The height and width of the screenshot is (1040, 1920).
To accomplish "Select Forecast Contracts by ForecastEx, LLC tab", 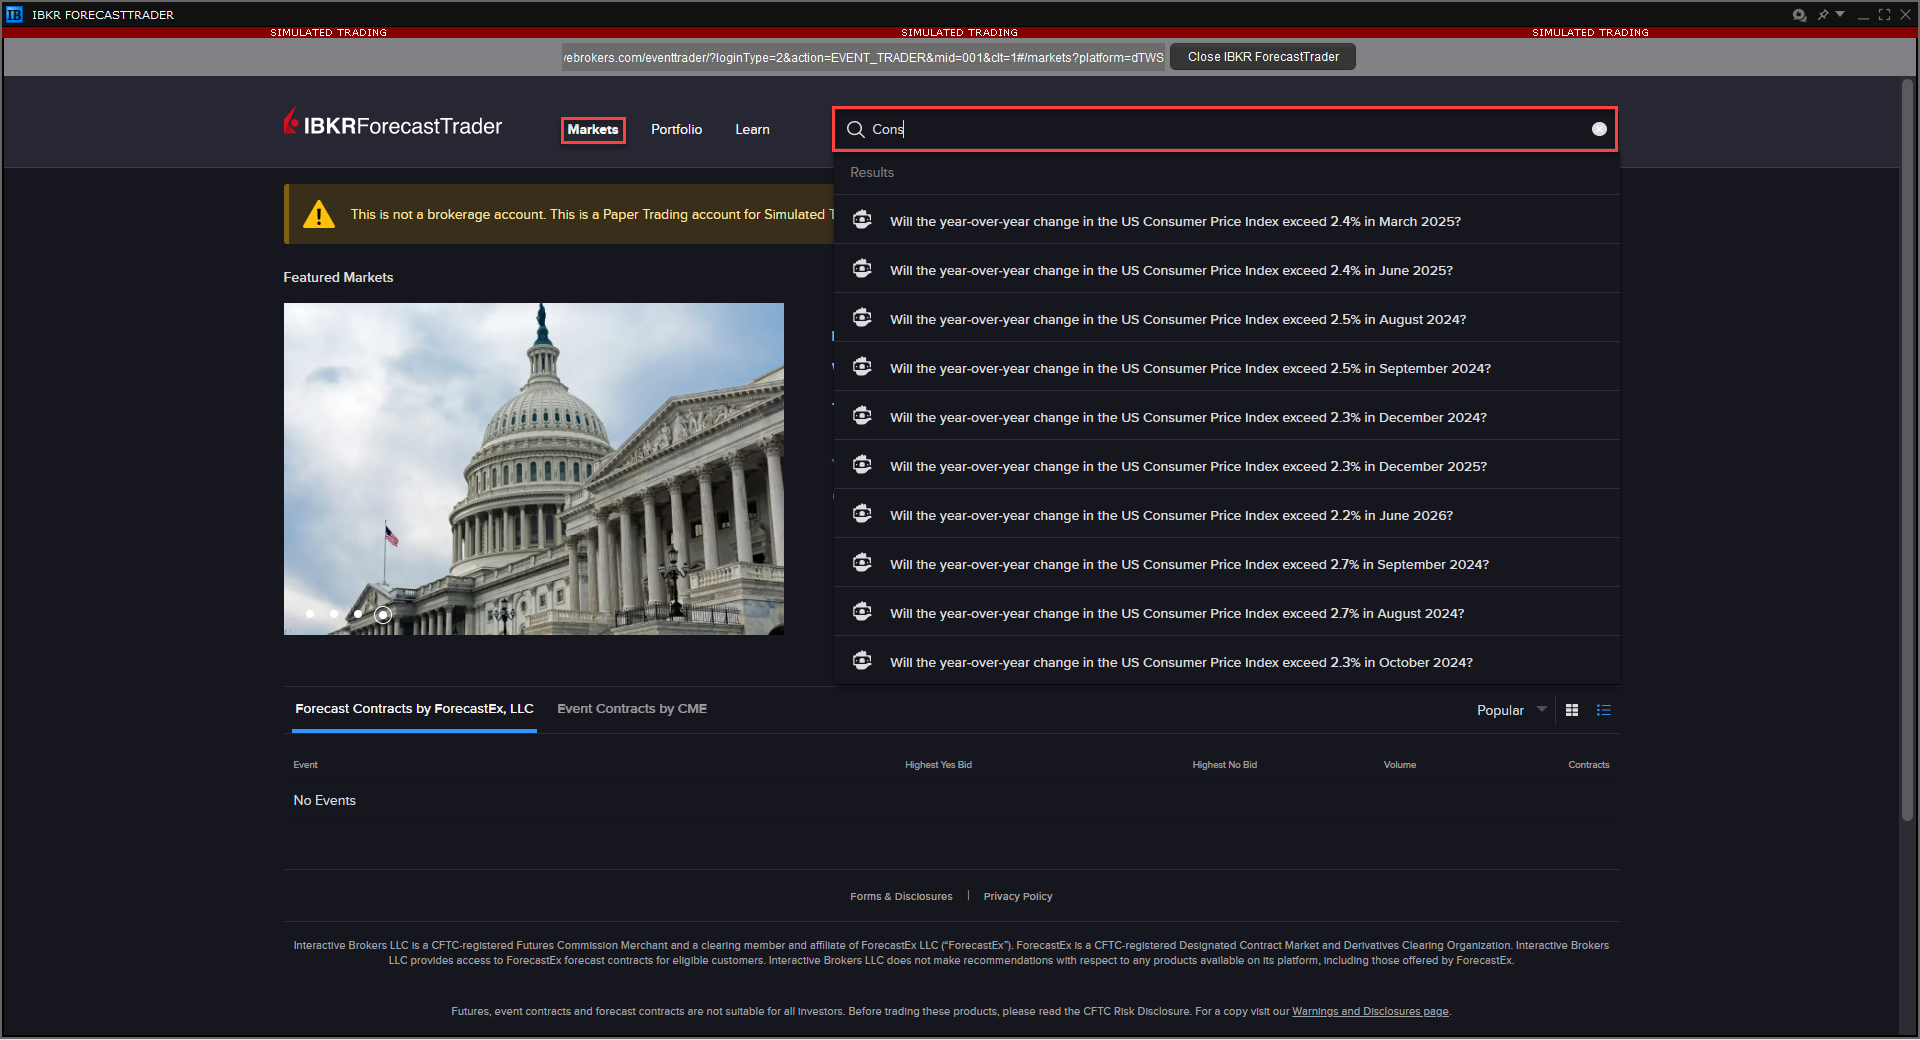I will [414, 709].
